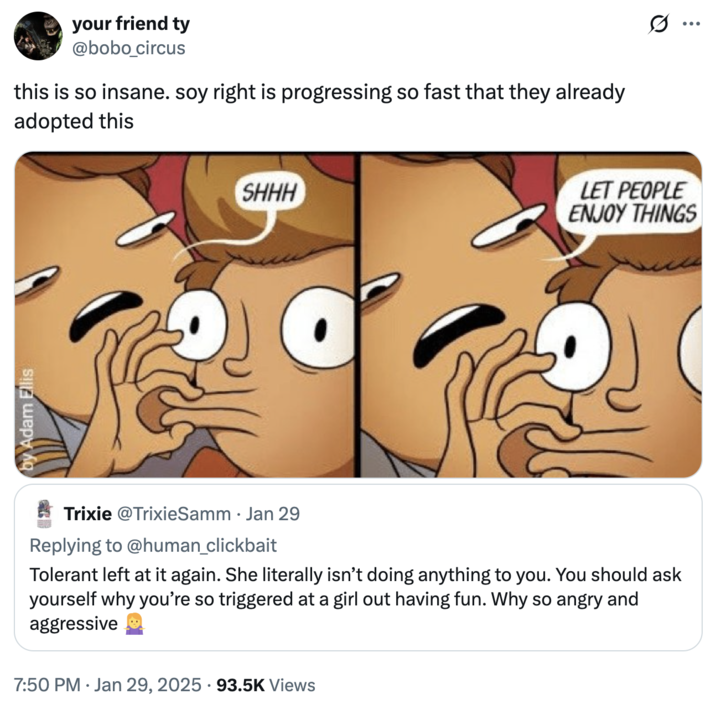The image size is (716, 715).
Task: Click the facepalm emoji in quoted tweet
Action: coord(132,622)
